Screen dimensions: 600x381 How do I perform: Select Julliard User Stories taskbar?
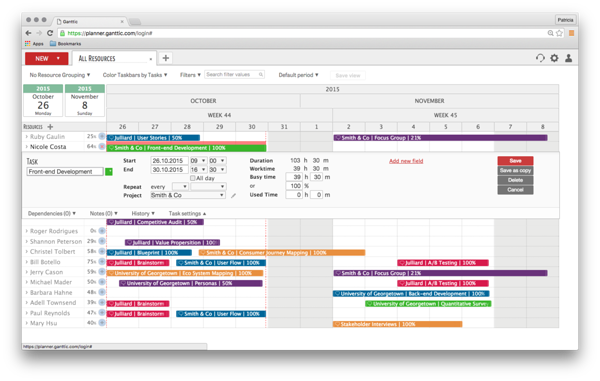pos(153,138)
